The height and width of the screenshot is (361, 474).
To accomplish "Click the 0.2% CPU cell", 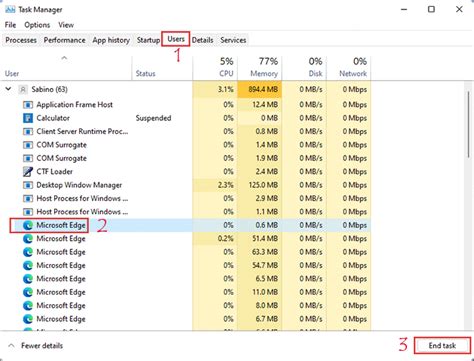I will coord(215,239).
